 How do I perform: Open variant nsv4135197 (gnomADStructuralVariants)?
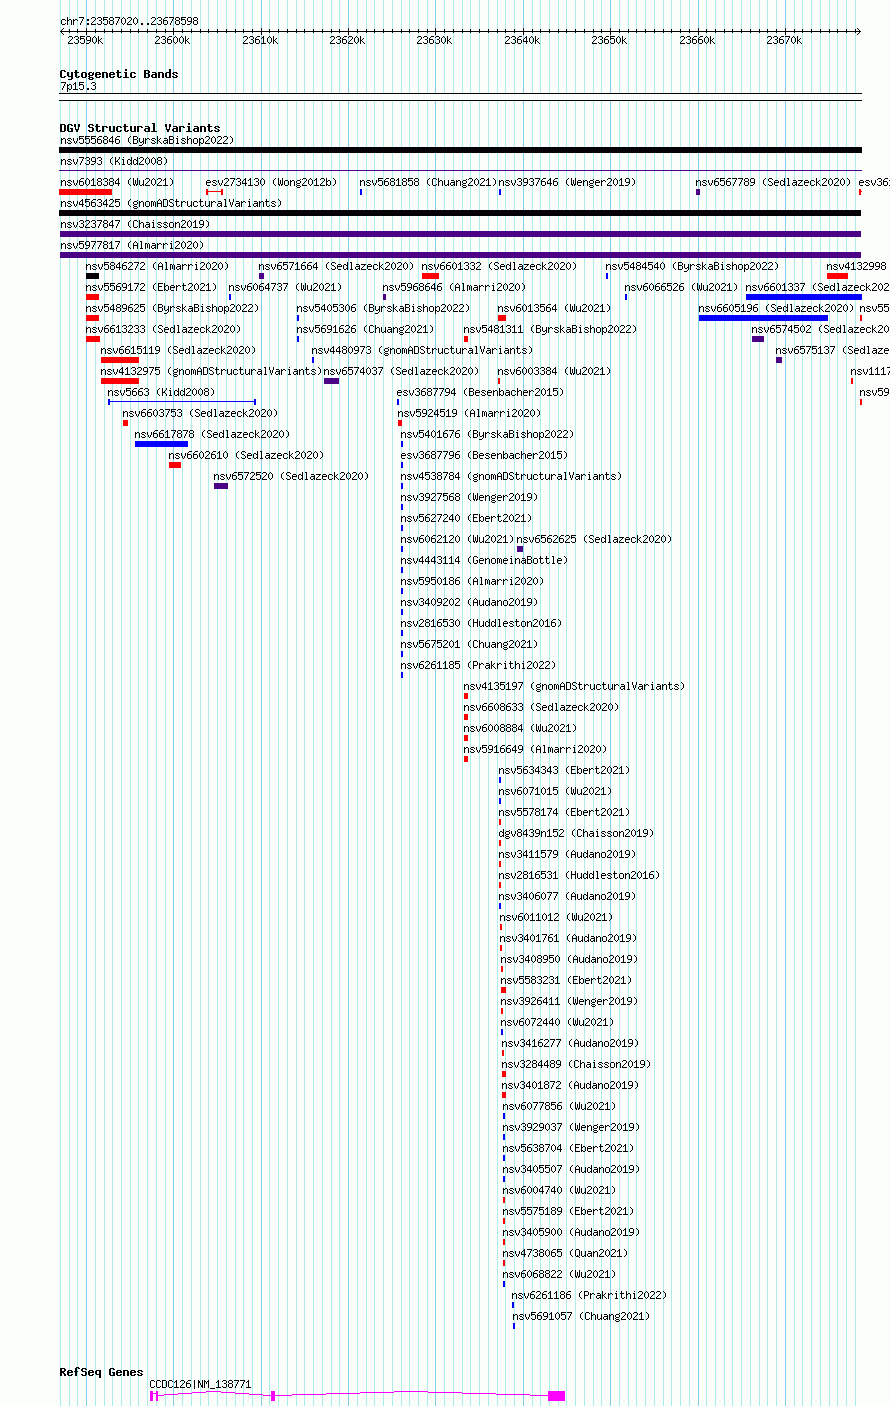click(x=574, y=686)
